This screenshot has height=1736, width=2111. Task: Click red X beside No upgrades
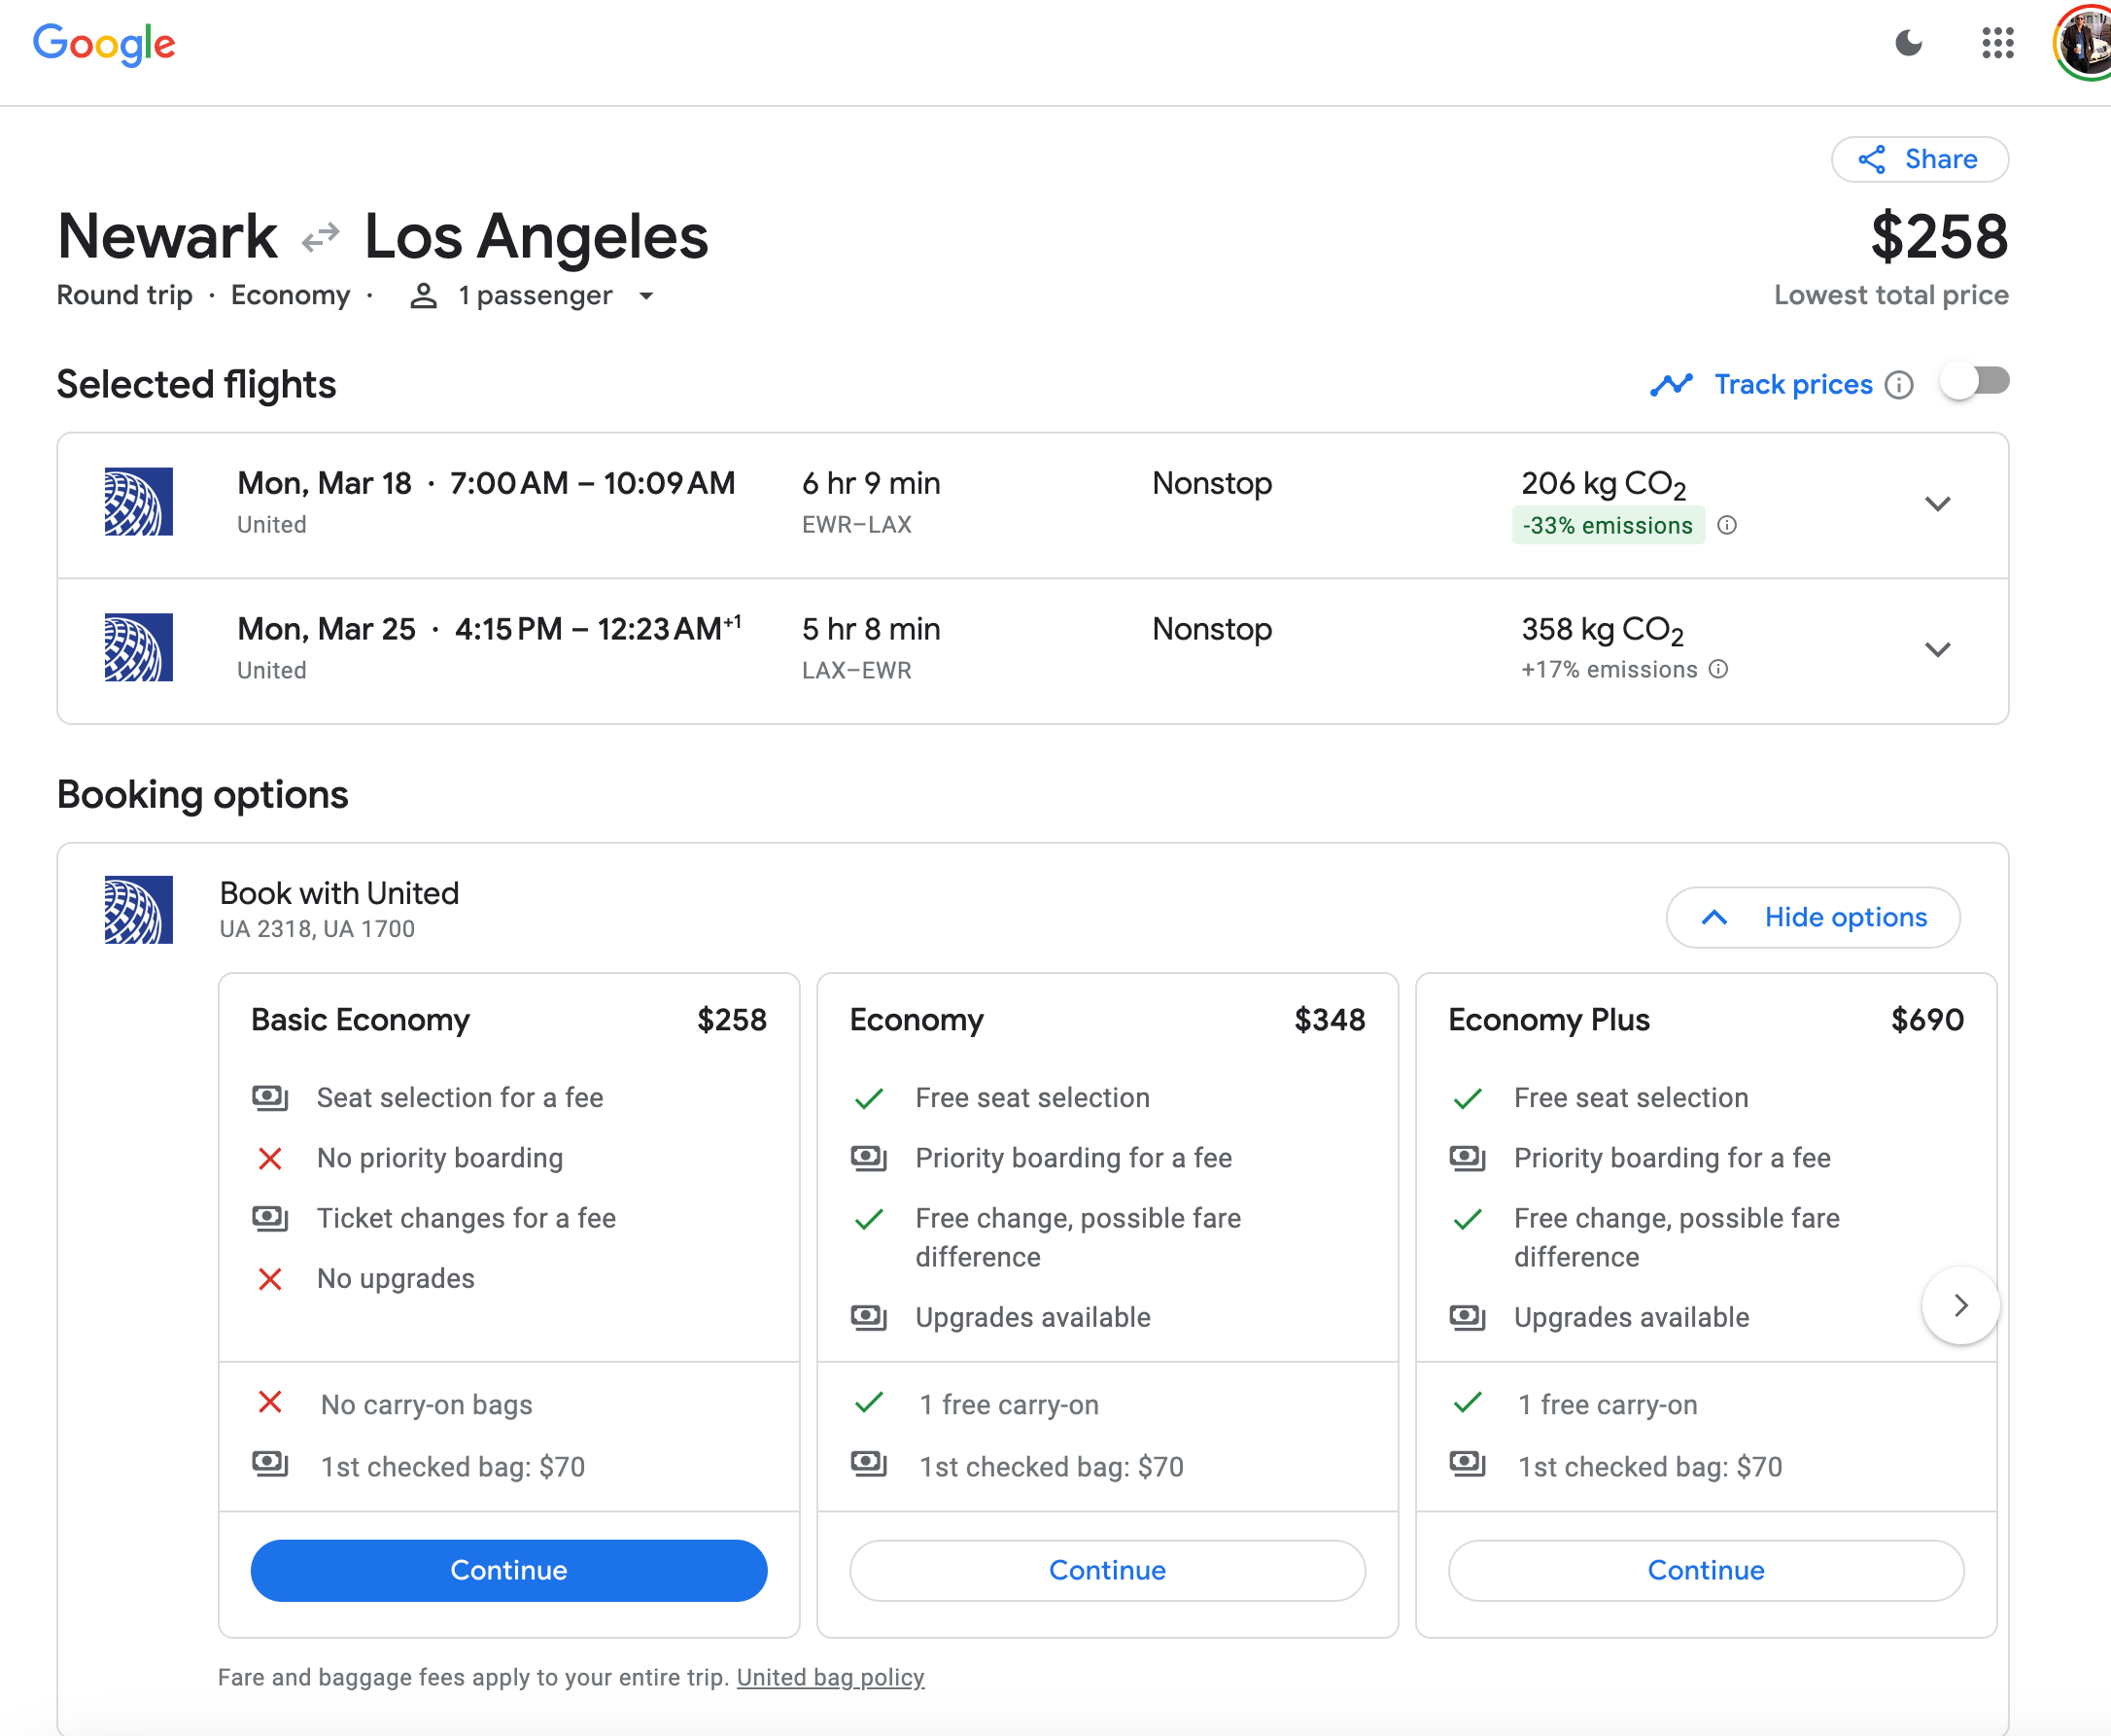(x=270, y=1279)
